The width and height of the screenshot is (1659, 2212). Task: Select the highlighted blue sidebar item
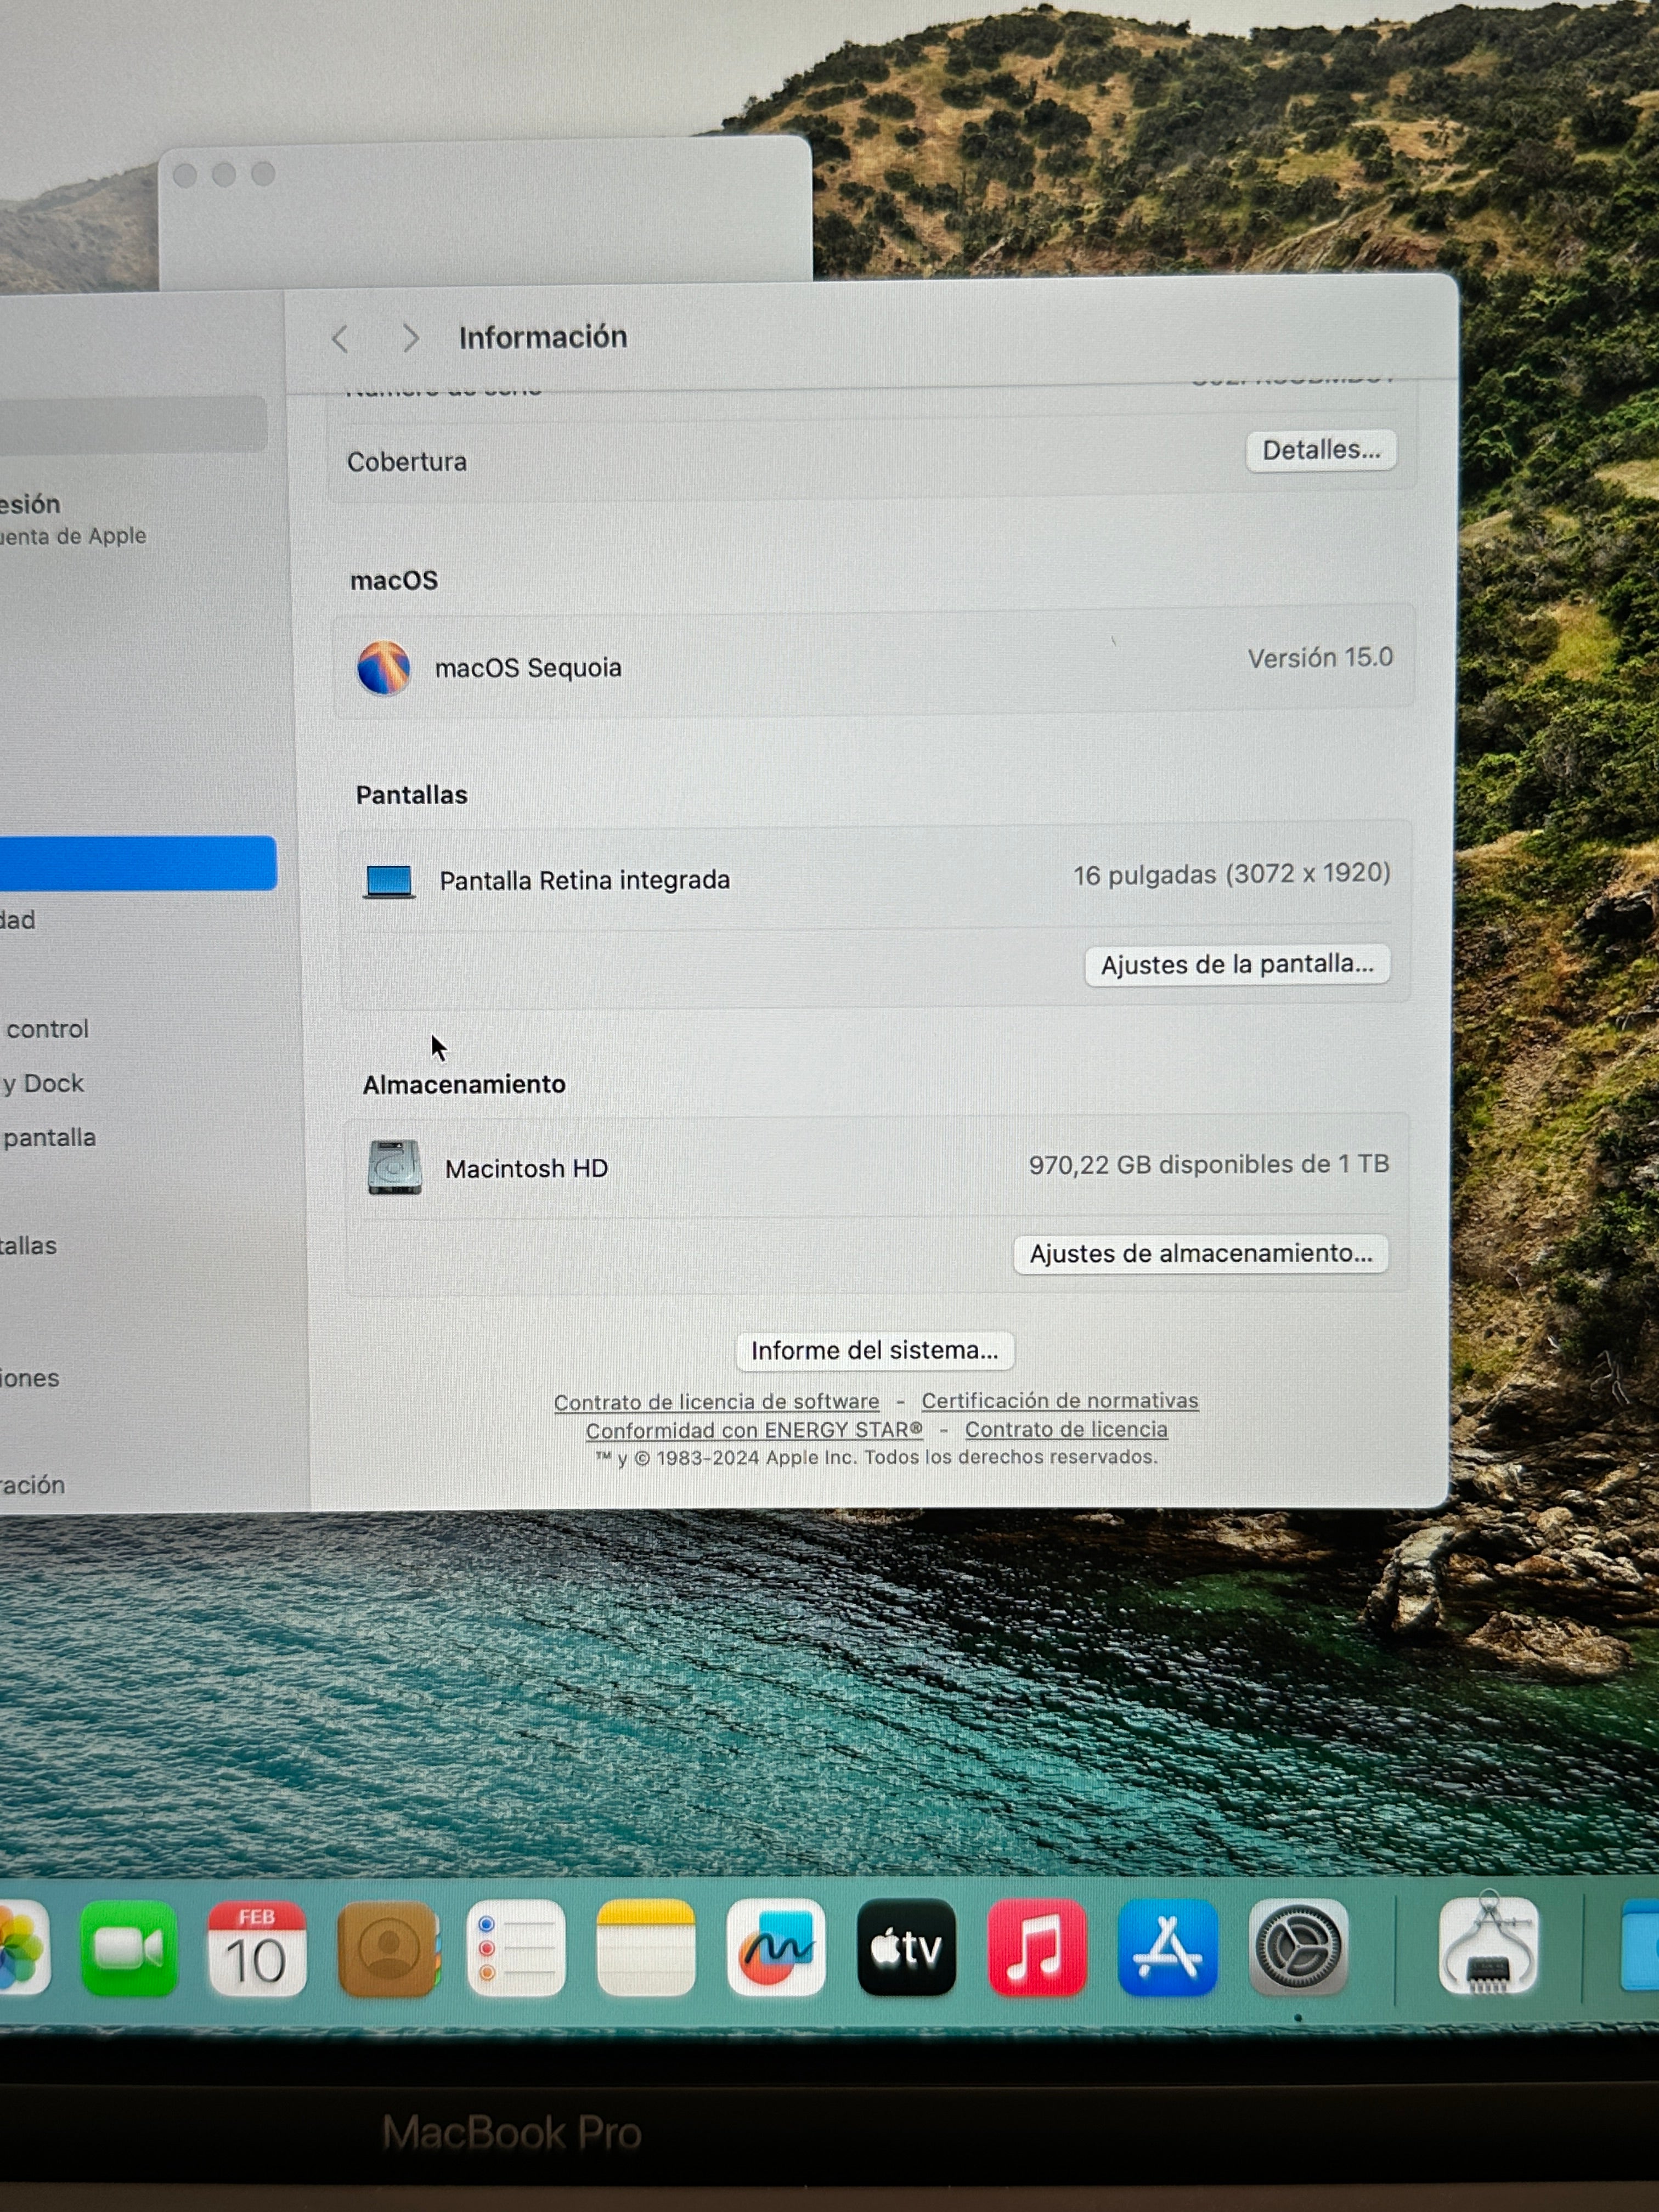coord(138,863)
